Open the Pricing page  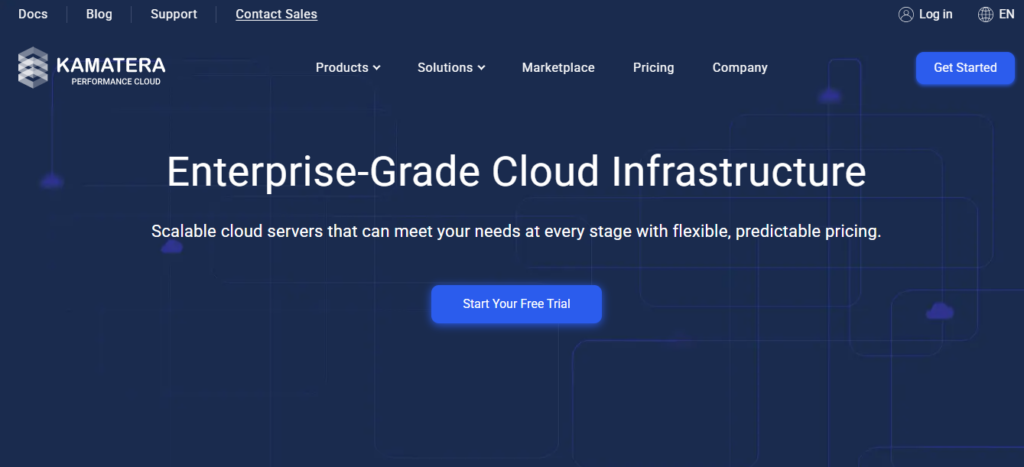[x=653, y=68]
